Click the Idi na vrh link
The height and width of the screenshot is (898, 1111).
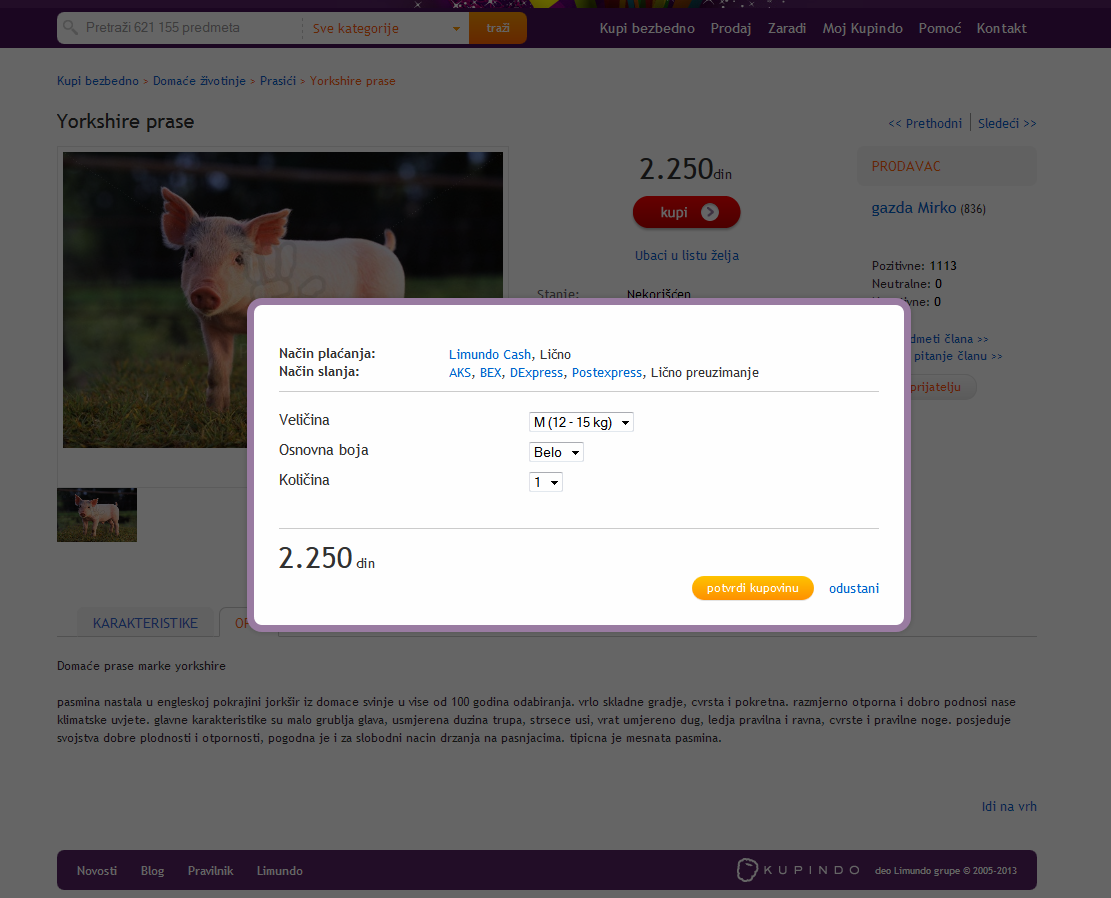coord(1009,806)
